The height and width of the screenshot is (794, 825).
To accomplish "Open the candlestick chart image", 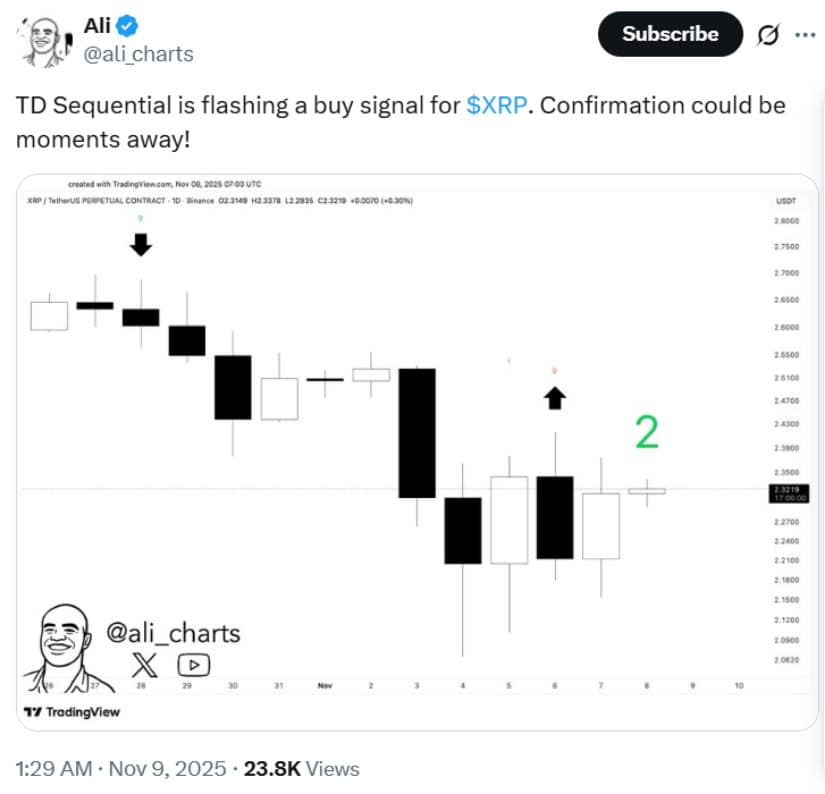I will [400, 450].
